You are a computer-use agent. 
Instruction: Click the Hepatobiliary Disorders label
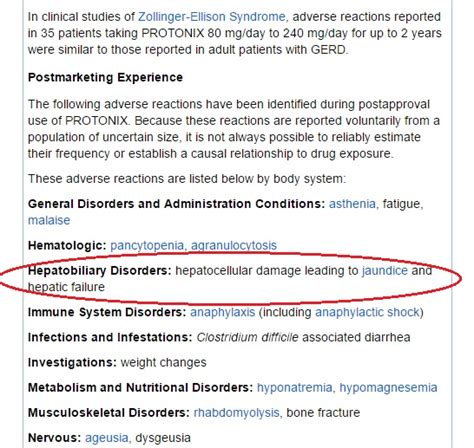click(100, 271)
